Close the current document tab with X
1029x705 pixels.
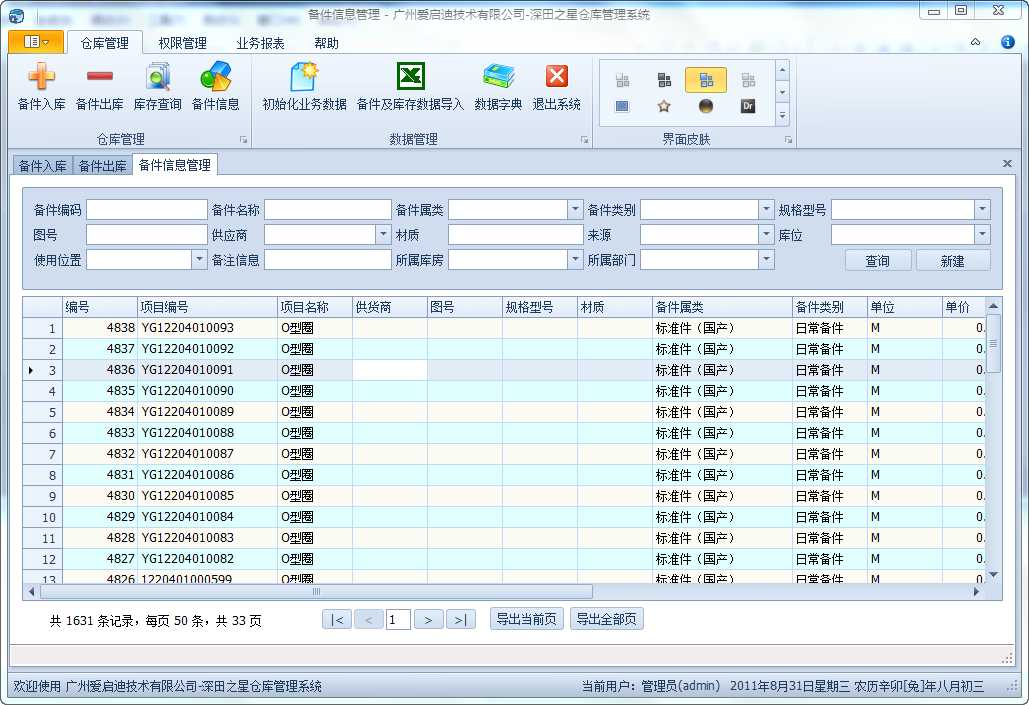coord(1007,163)
